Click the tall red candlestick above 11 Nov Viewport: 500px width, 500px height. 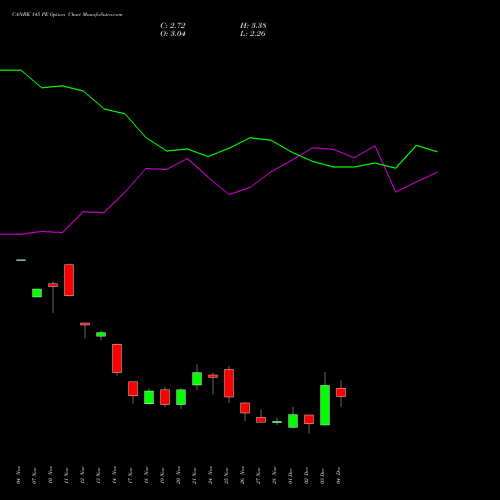tap(69, 280)
